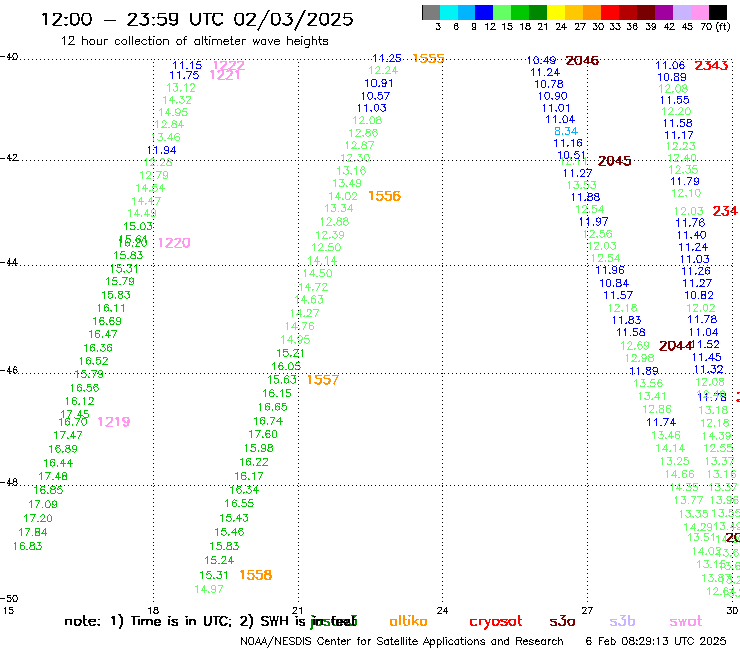Click the pink 1220 time marker

(x=174, y=243)
